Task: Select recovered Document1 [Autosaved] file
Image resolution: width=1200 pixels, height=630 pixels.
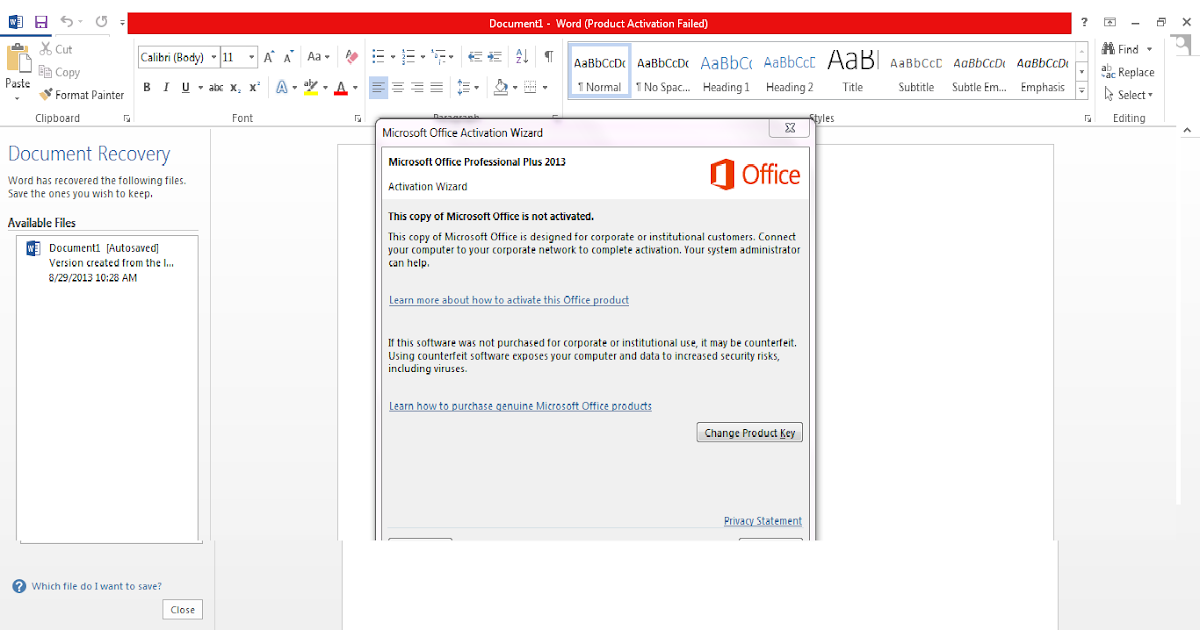Action: (x=107, y=262)
